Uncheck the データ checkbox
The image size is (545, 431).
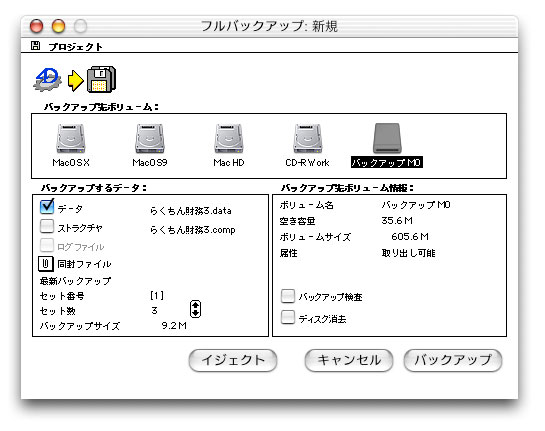pos(47,207)
